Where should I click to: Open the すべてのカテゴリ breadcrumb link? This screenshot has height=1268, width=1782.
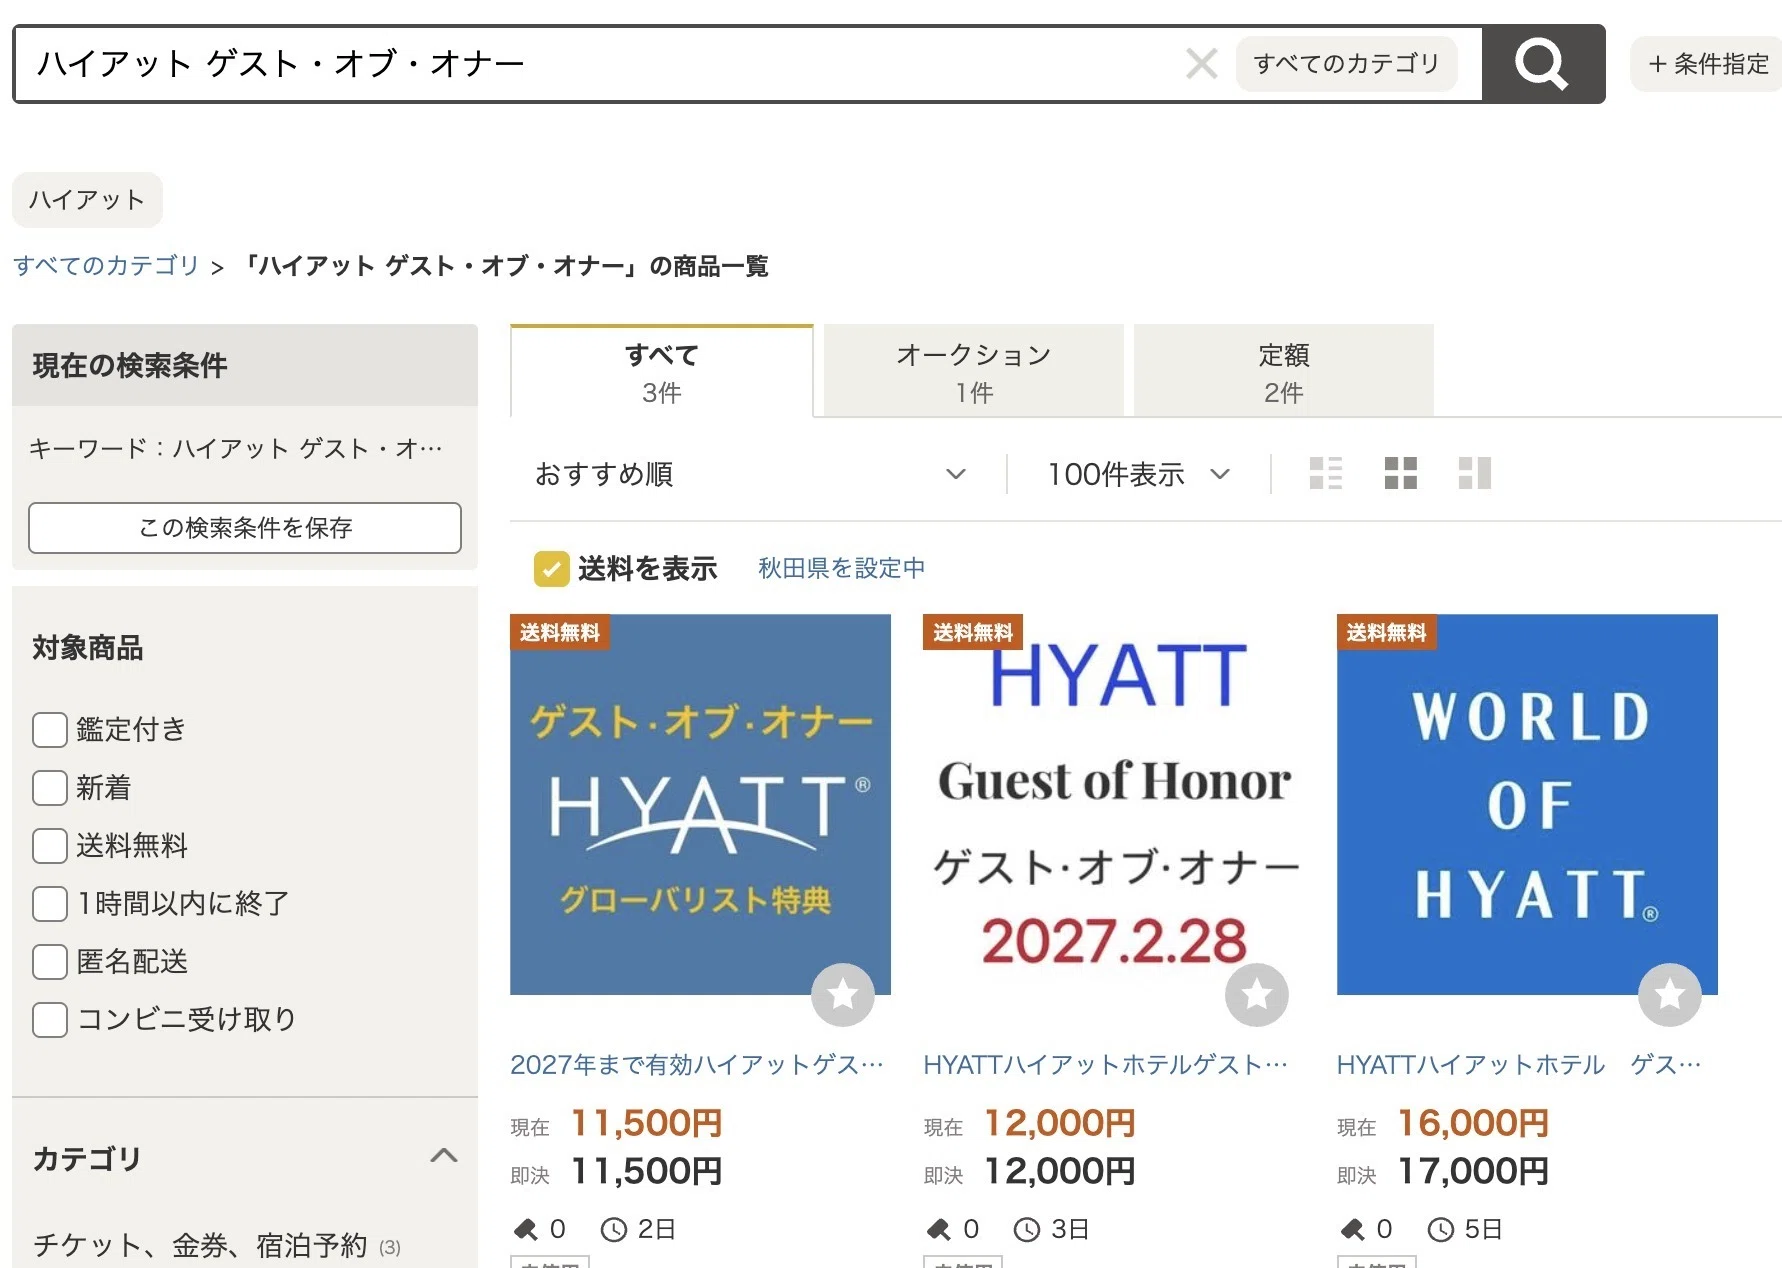tap(106, 265)
